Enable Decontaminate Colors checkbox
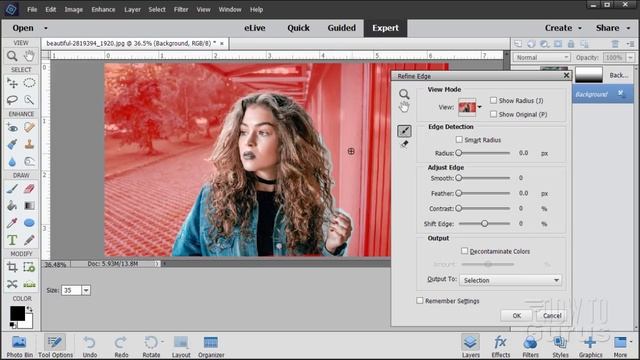 [x=464, y=251]
